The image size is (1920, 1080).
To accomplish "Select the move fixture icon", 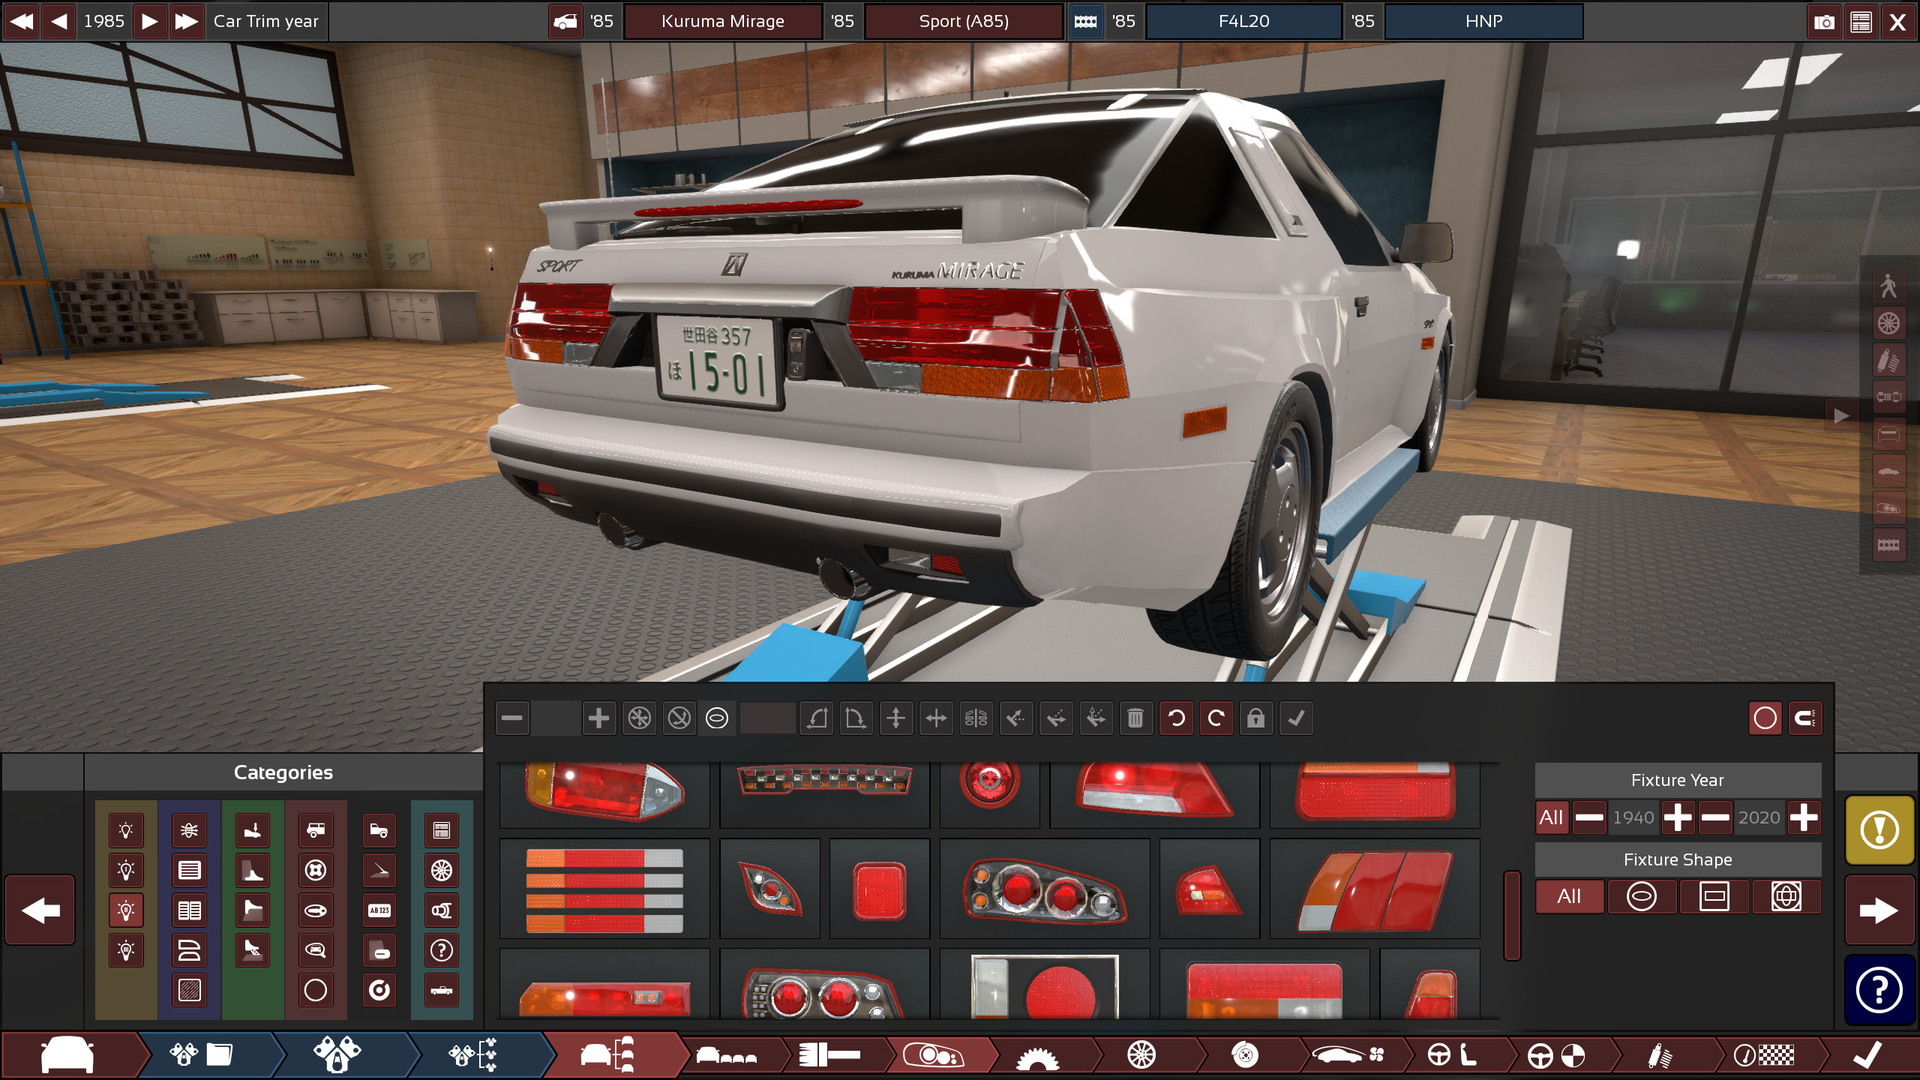I will pos(897,717).
